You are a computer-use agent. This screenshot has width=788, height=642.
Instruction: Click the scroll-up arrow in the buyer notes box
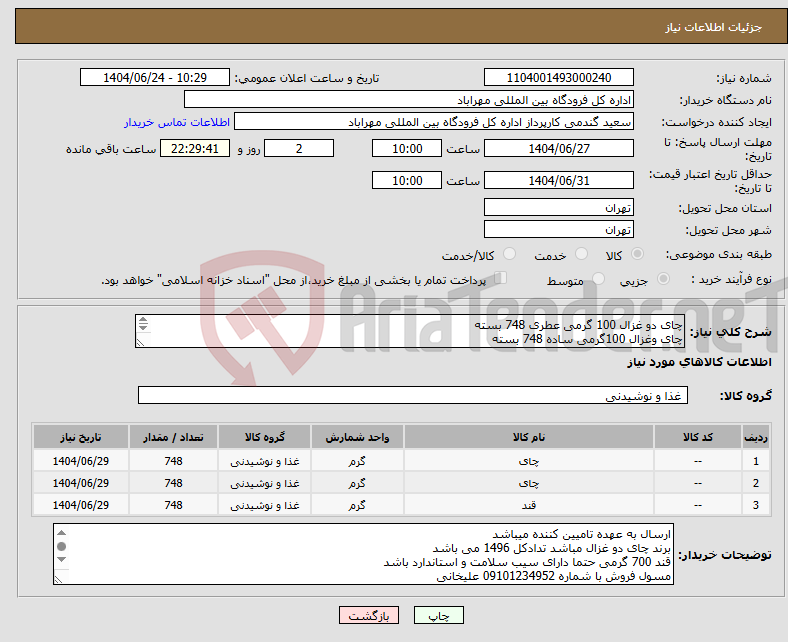click(x=62, y=533)
